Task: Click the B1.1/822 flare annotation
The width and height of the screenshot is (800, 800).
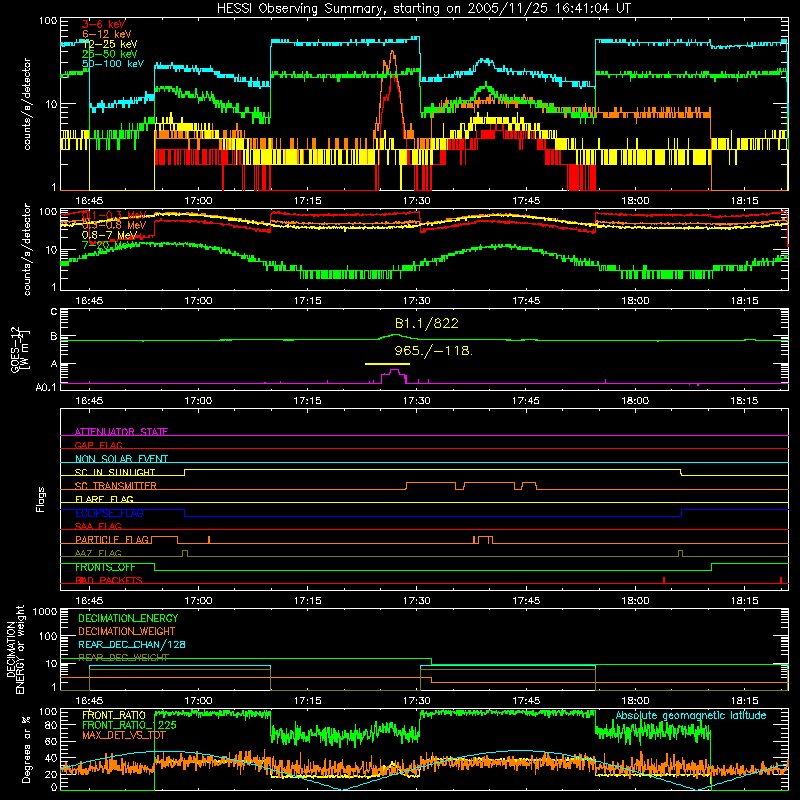Action: point(427,323)
